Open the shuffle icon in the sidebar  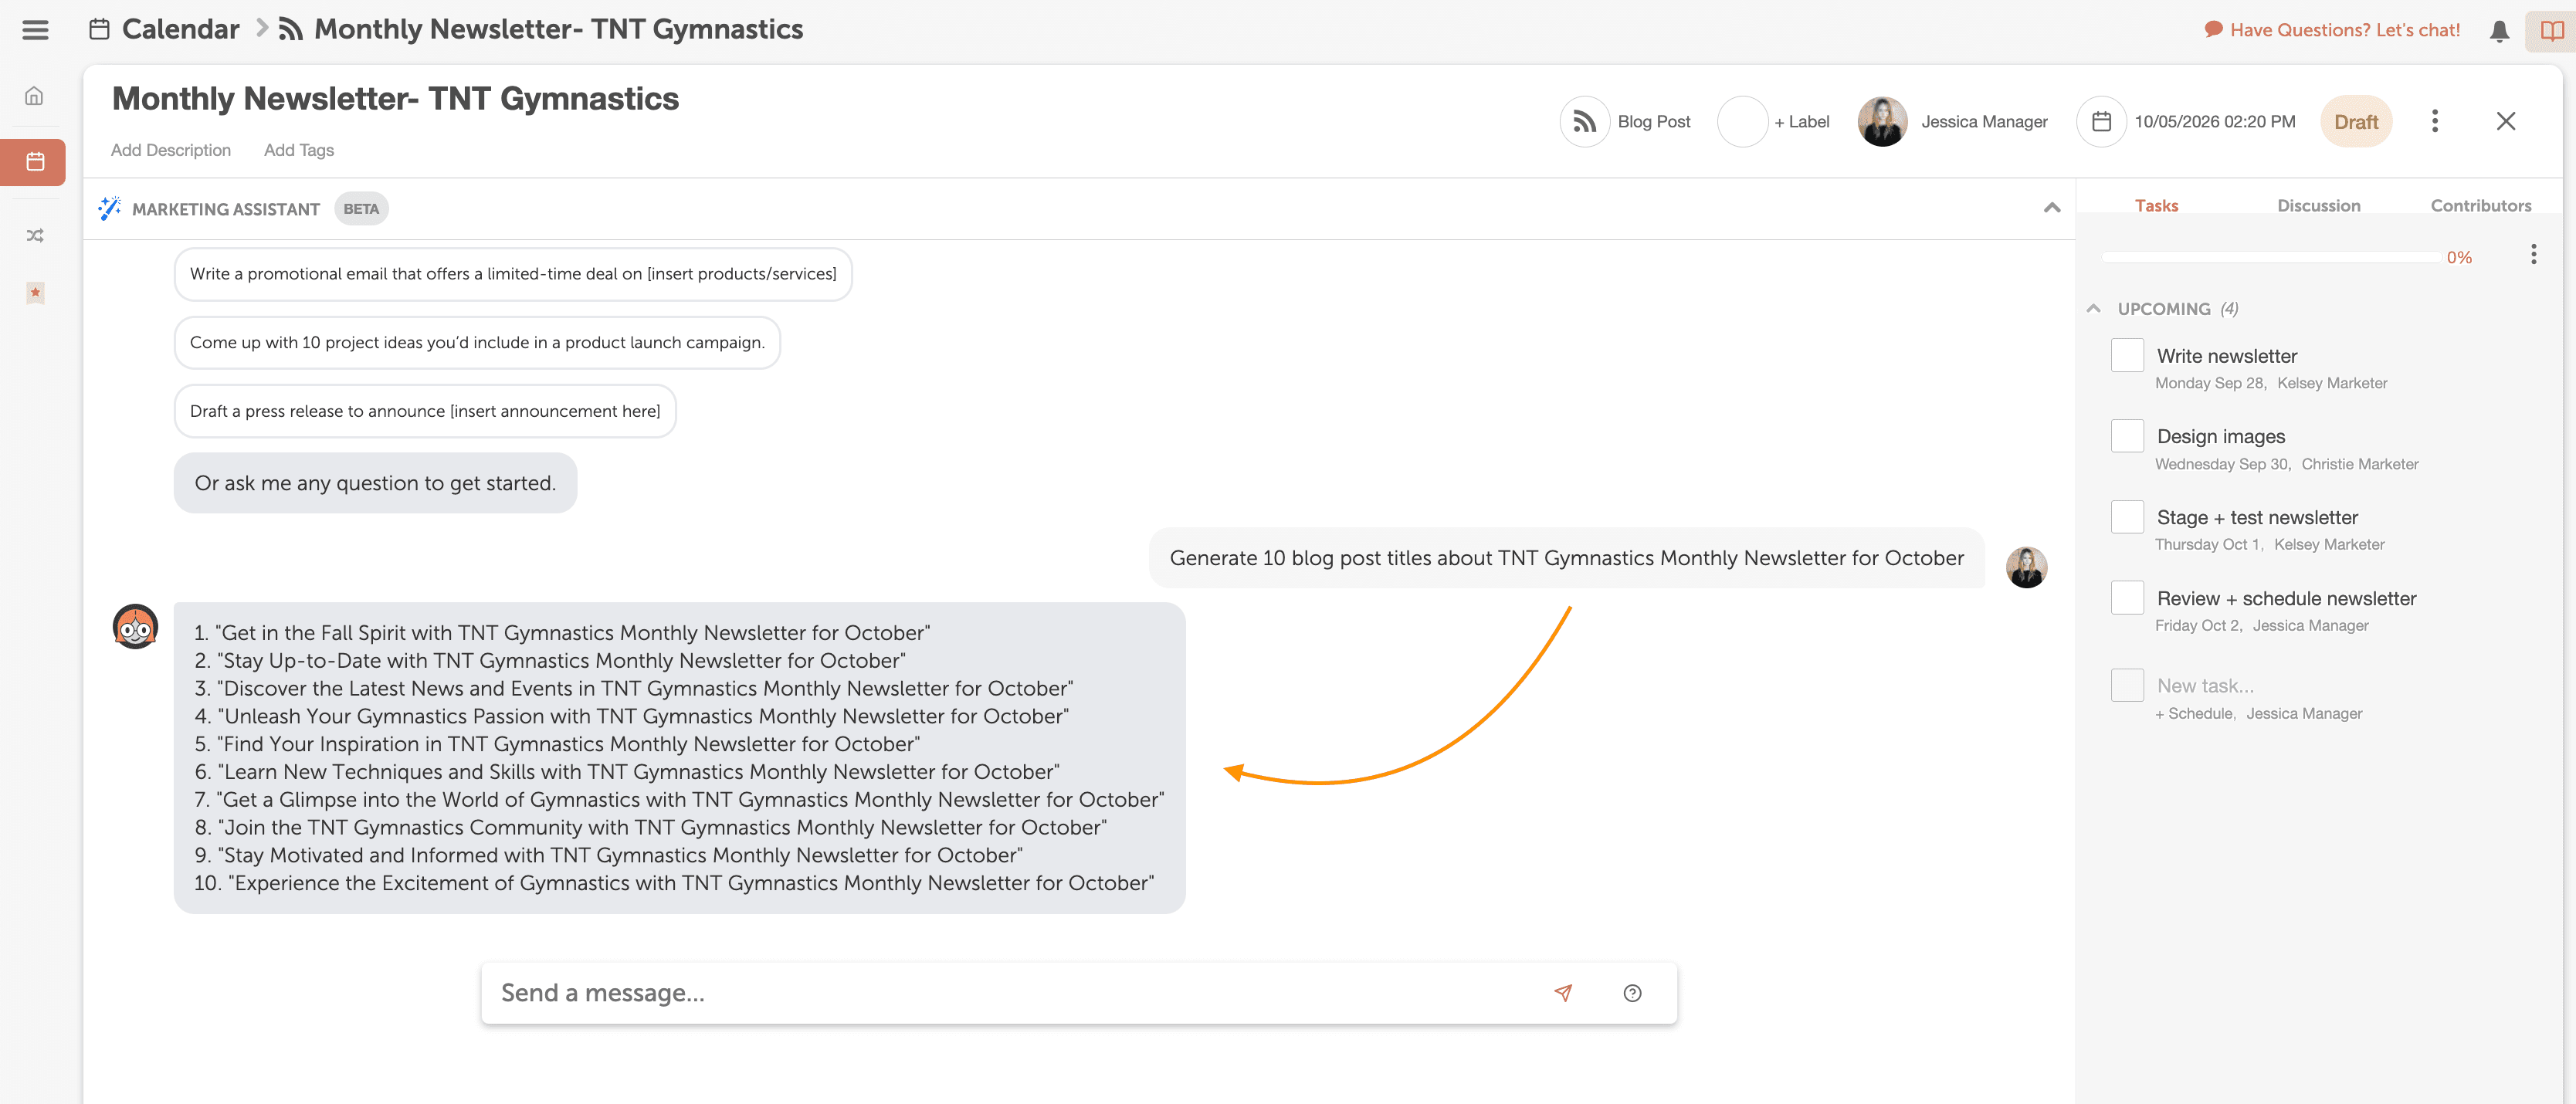click(x=35, y=236)
